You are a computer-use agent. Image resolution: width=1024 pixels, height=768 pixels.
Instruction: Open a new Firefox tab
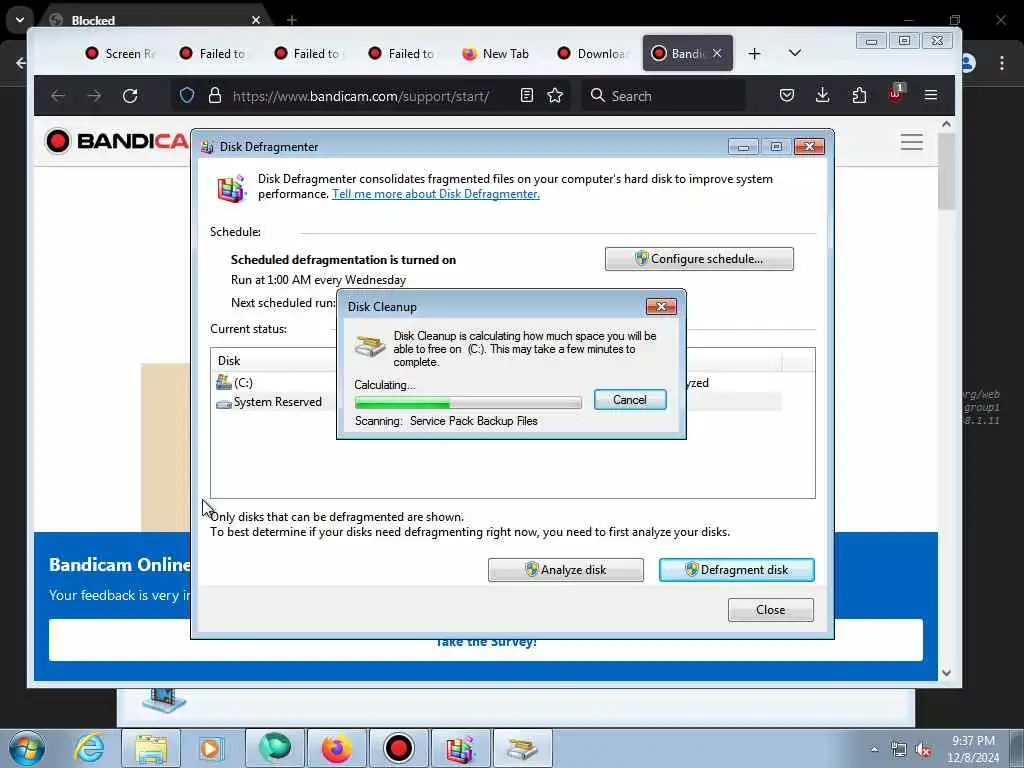[754, 54]
